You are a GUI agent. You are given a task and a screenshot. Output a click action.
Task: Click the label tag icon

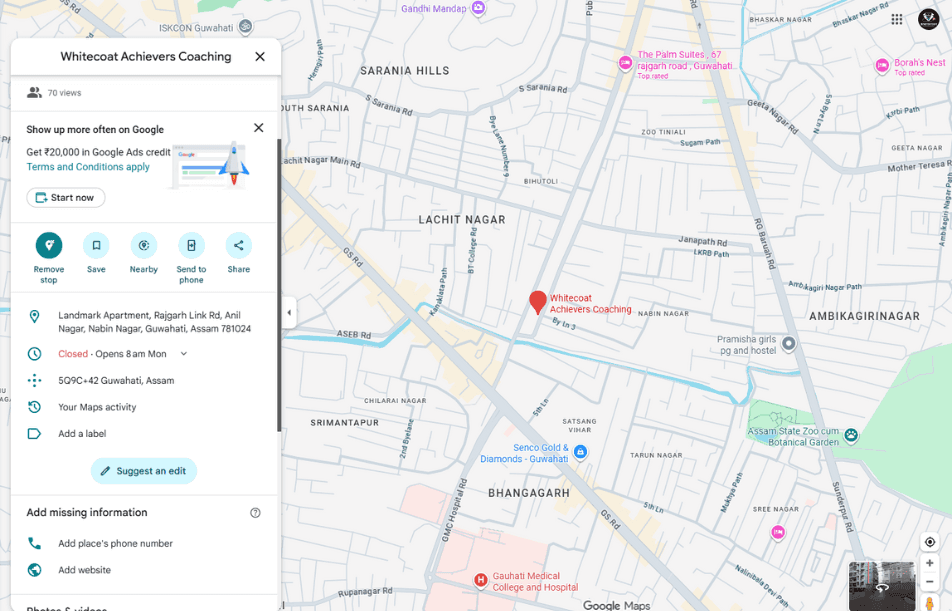click(x=35, y=434)
